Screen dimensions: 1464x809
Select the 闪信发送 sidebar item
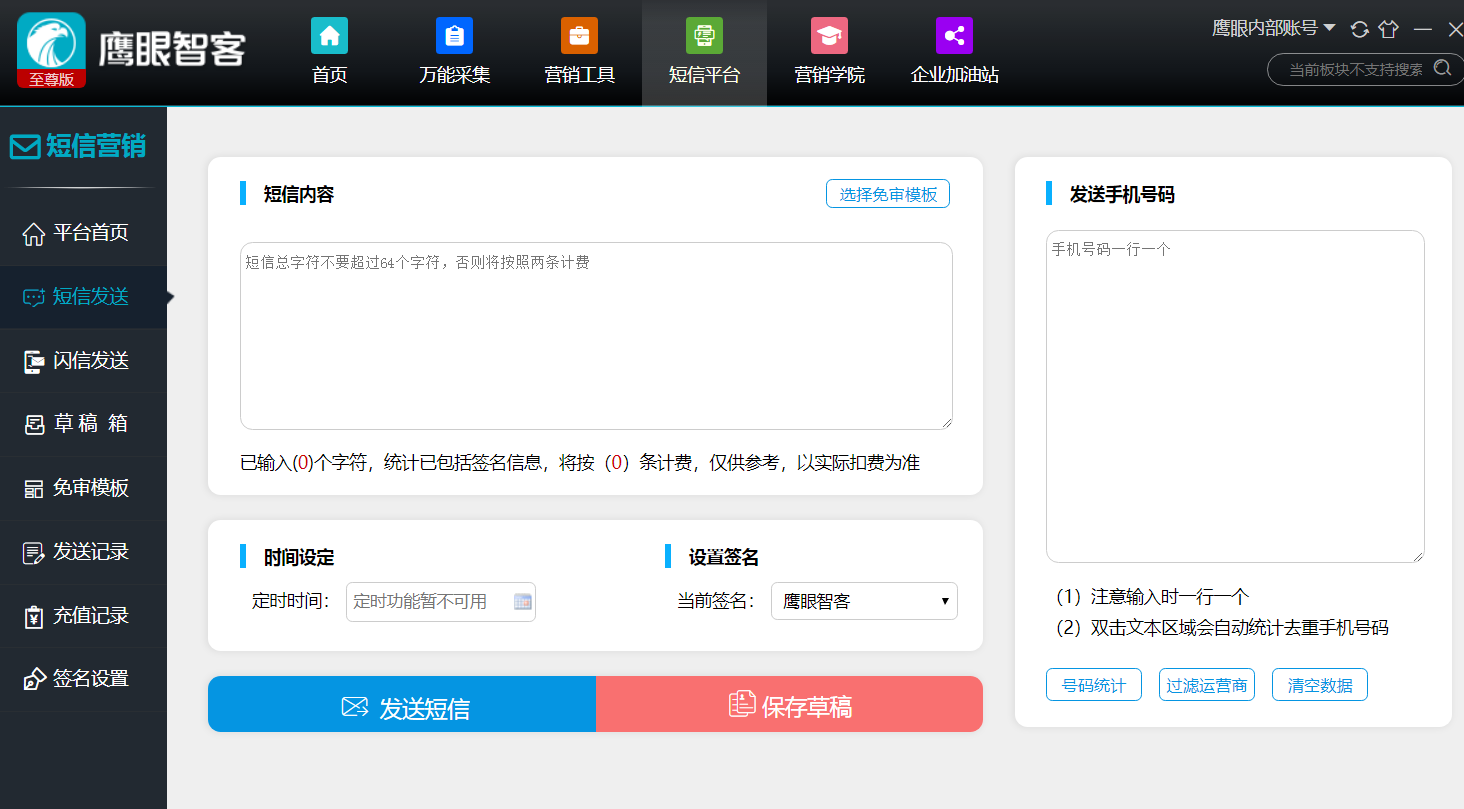point(83,361)
